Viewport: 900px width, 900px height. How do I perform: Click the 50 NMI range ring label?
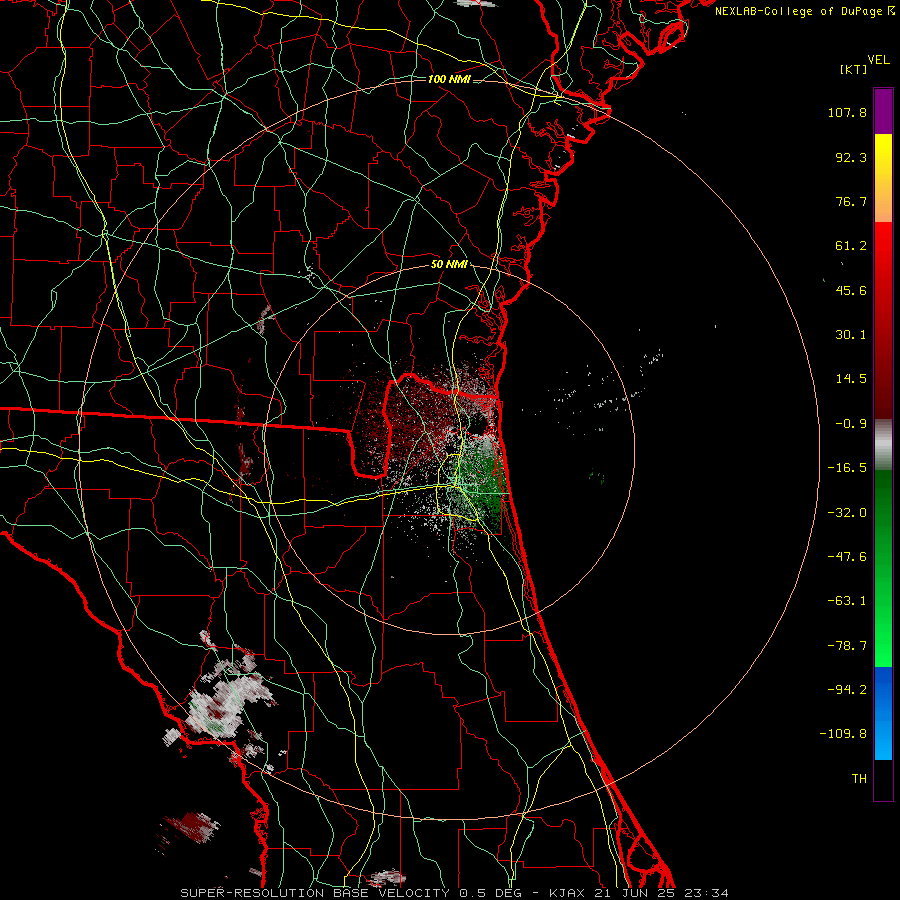coord(449,265)
